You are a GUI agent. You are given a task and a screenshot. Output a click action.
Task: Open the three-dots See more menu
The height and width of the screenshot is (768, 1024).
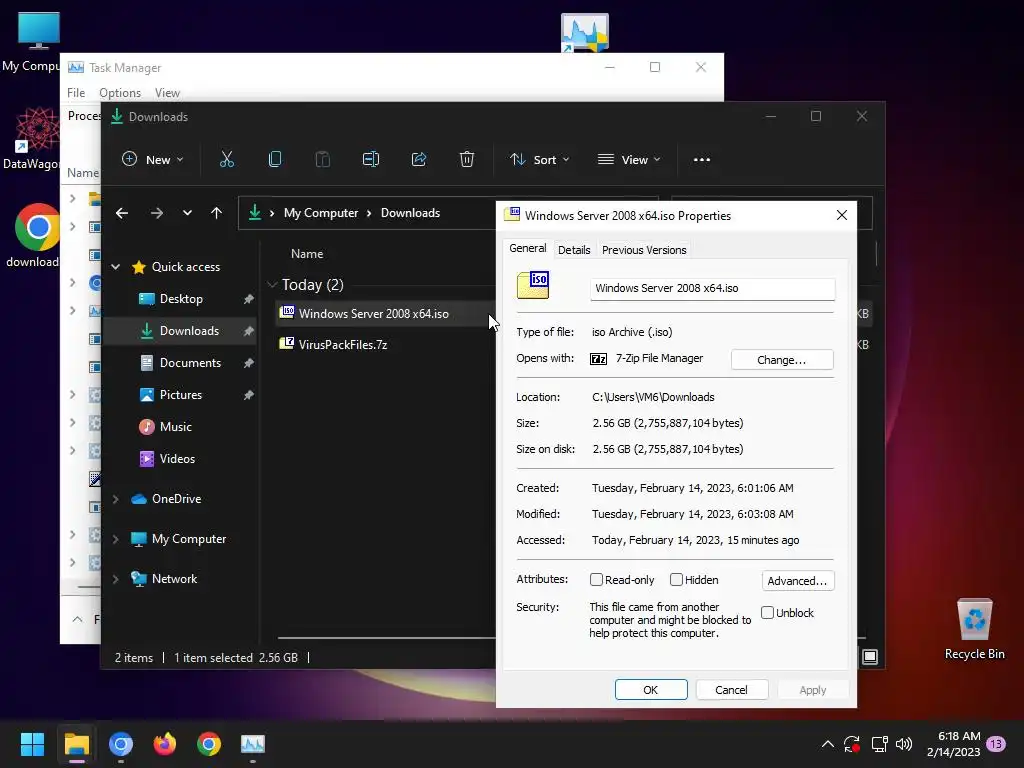click(x=701, y=160)
